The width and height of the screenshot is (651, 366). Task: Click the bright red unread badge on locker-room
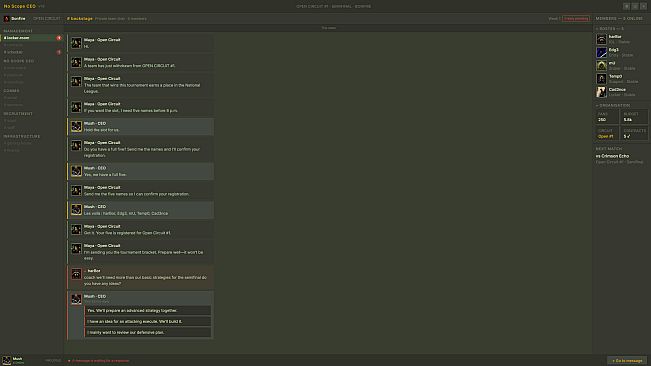pyautogui.click(x=59, y=38)
